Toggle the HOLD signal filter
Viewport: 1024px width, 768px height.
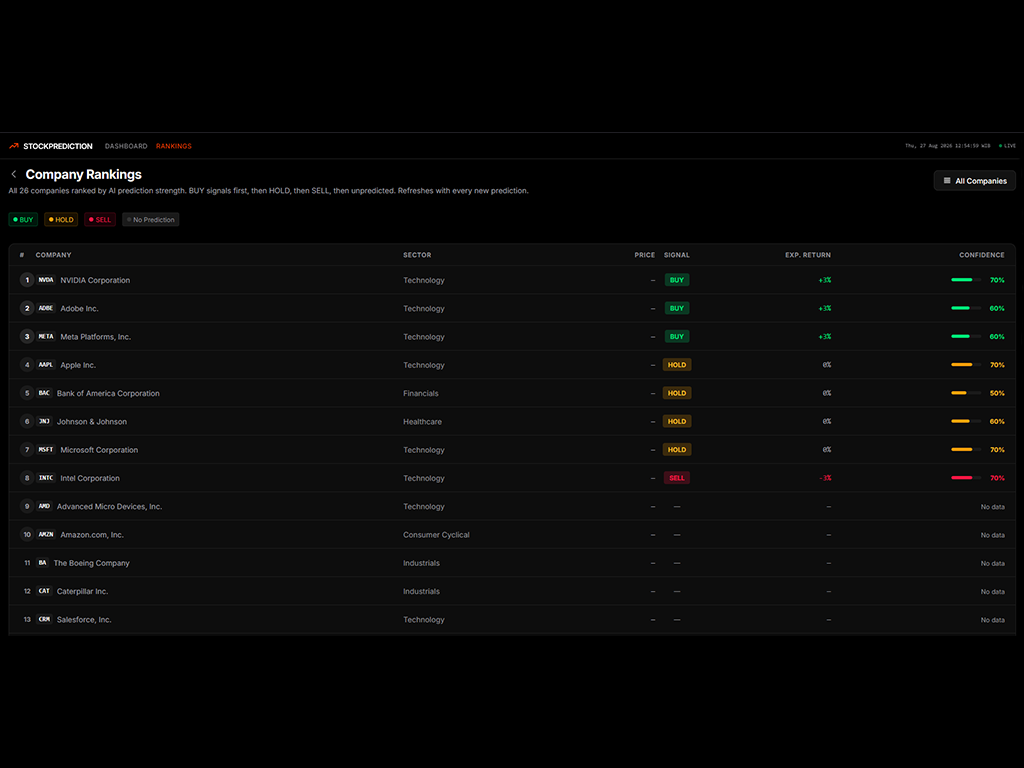click(x=61, y=220)
